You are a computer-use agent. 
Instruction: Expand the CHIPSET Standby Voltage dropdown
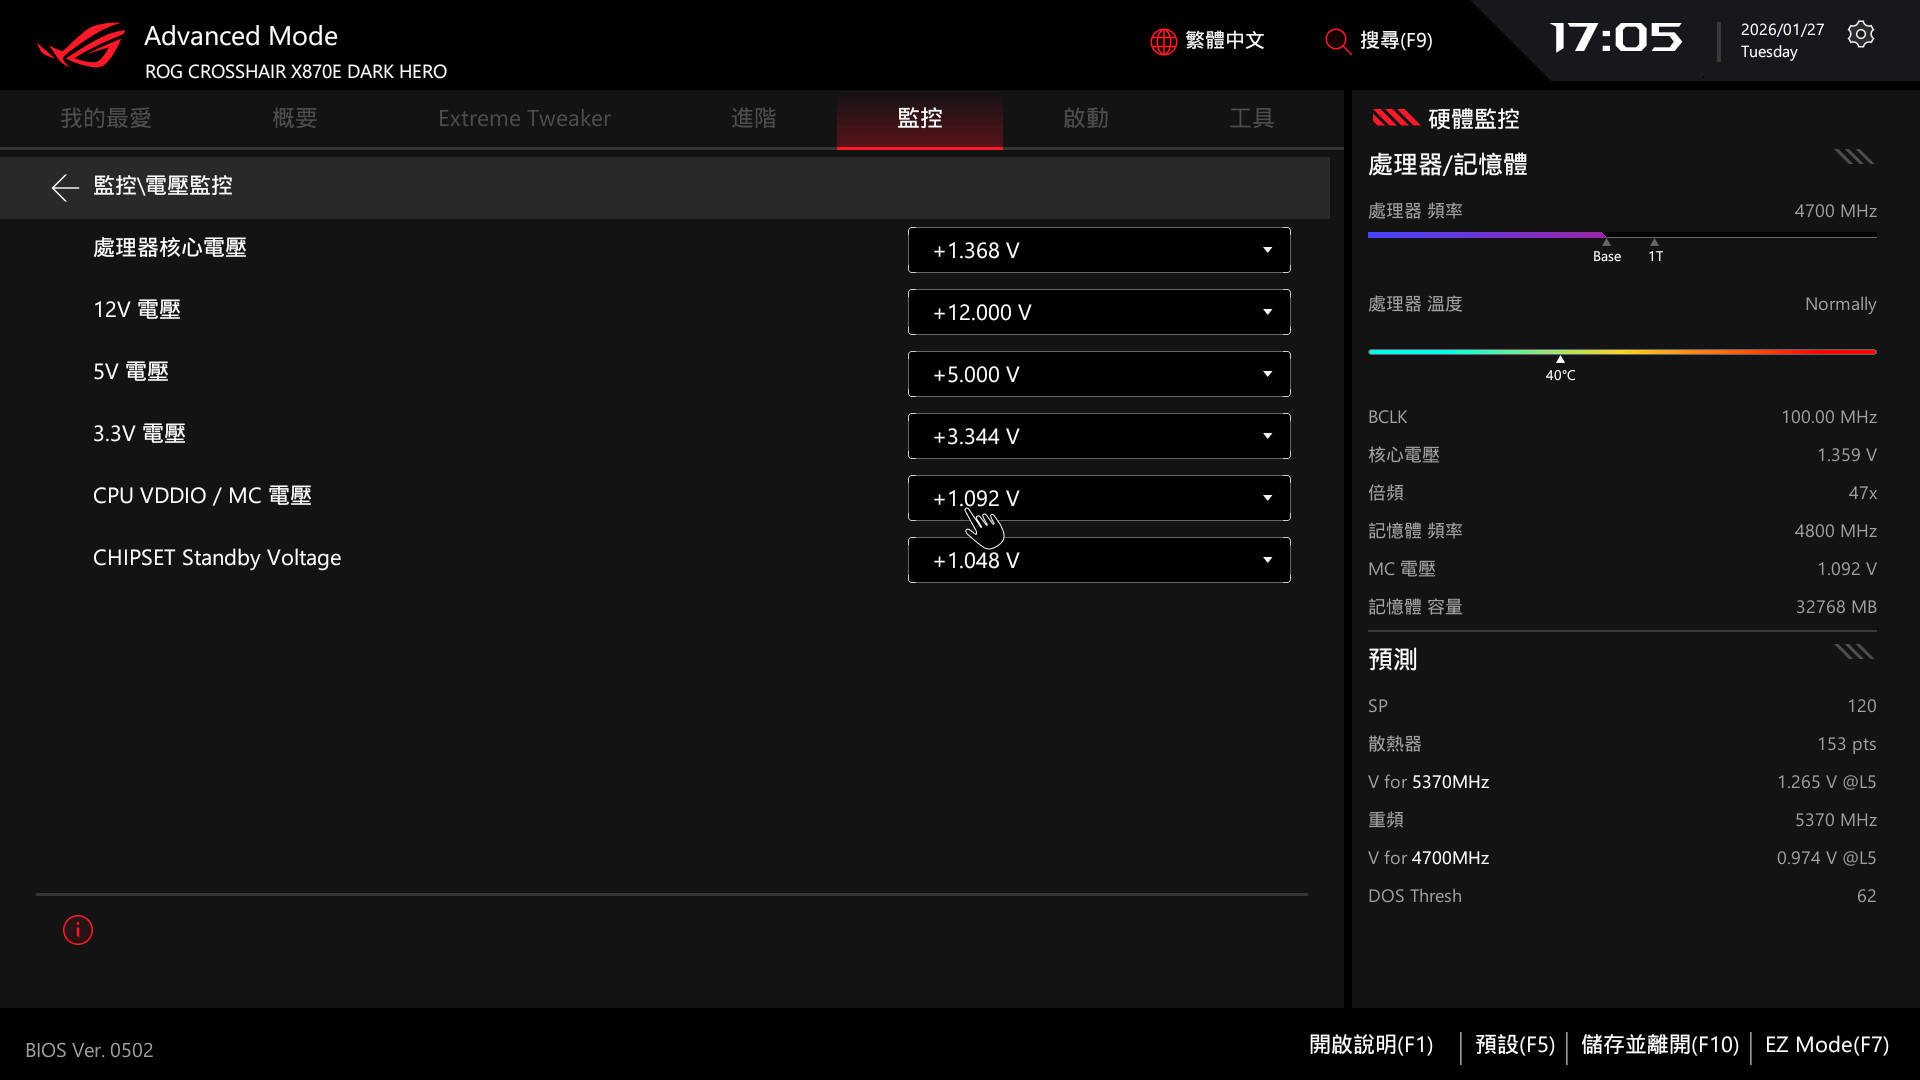click(x=1267, y=560)
